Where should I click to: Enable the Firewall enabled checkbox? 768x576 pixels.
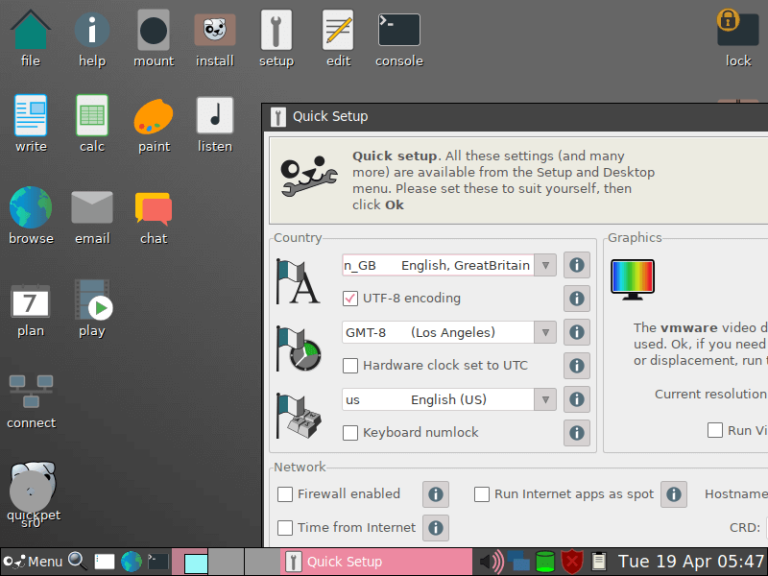(285, 494)
